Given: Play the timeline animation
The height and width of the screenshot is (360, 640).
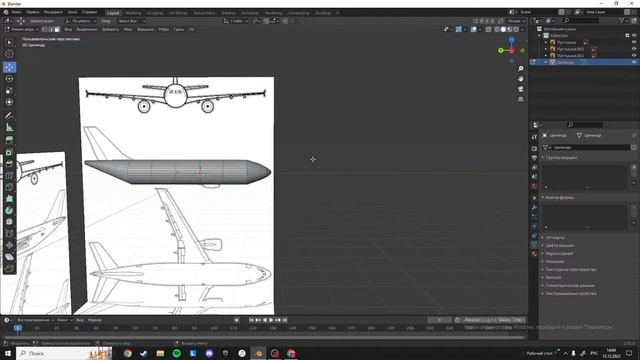Looking at the screenshot, I should point(271,320).
